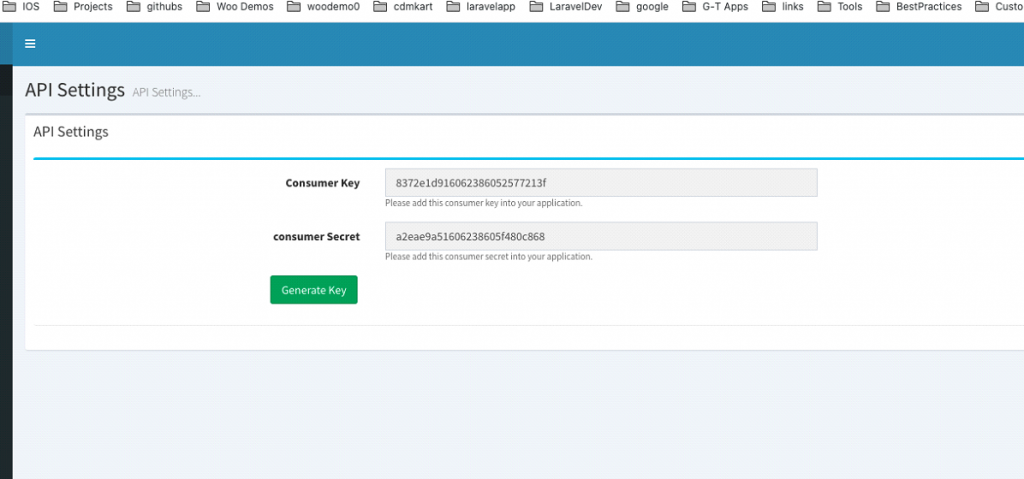Open the githubs bookmarks folder
This screenshot has width=1024, height=479.
coord(155,7)
